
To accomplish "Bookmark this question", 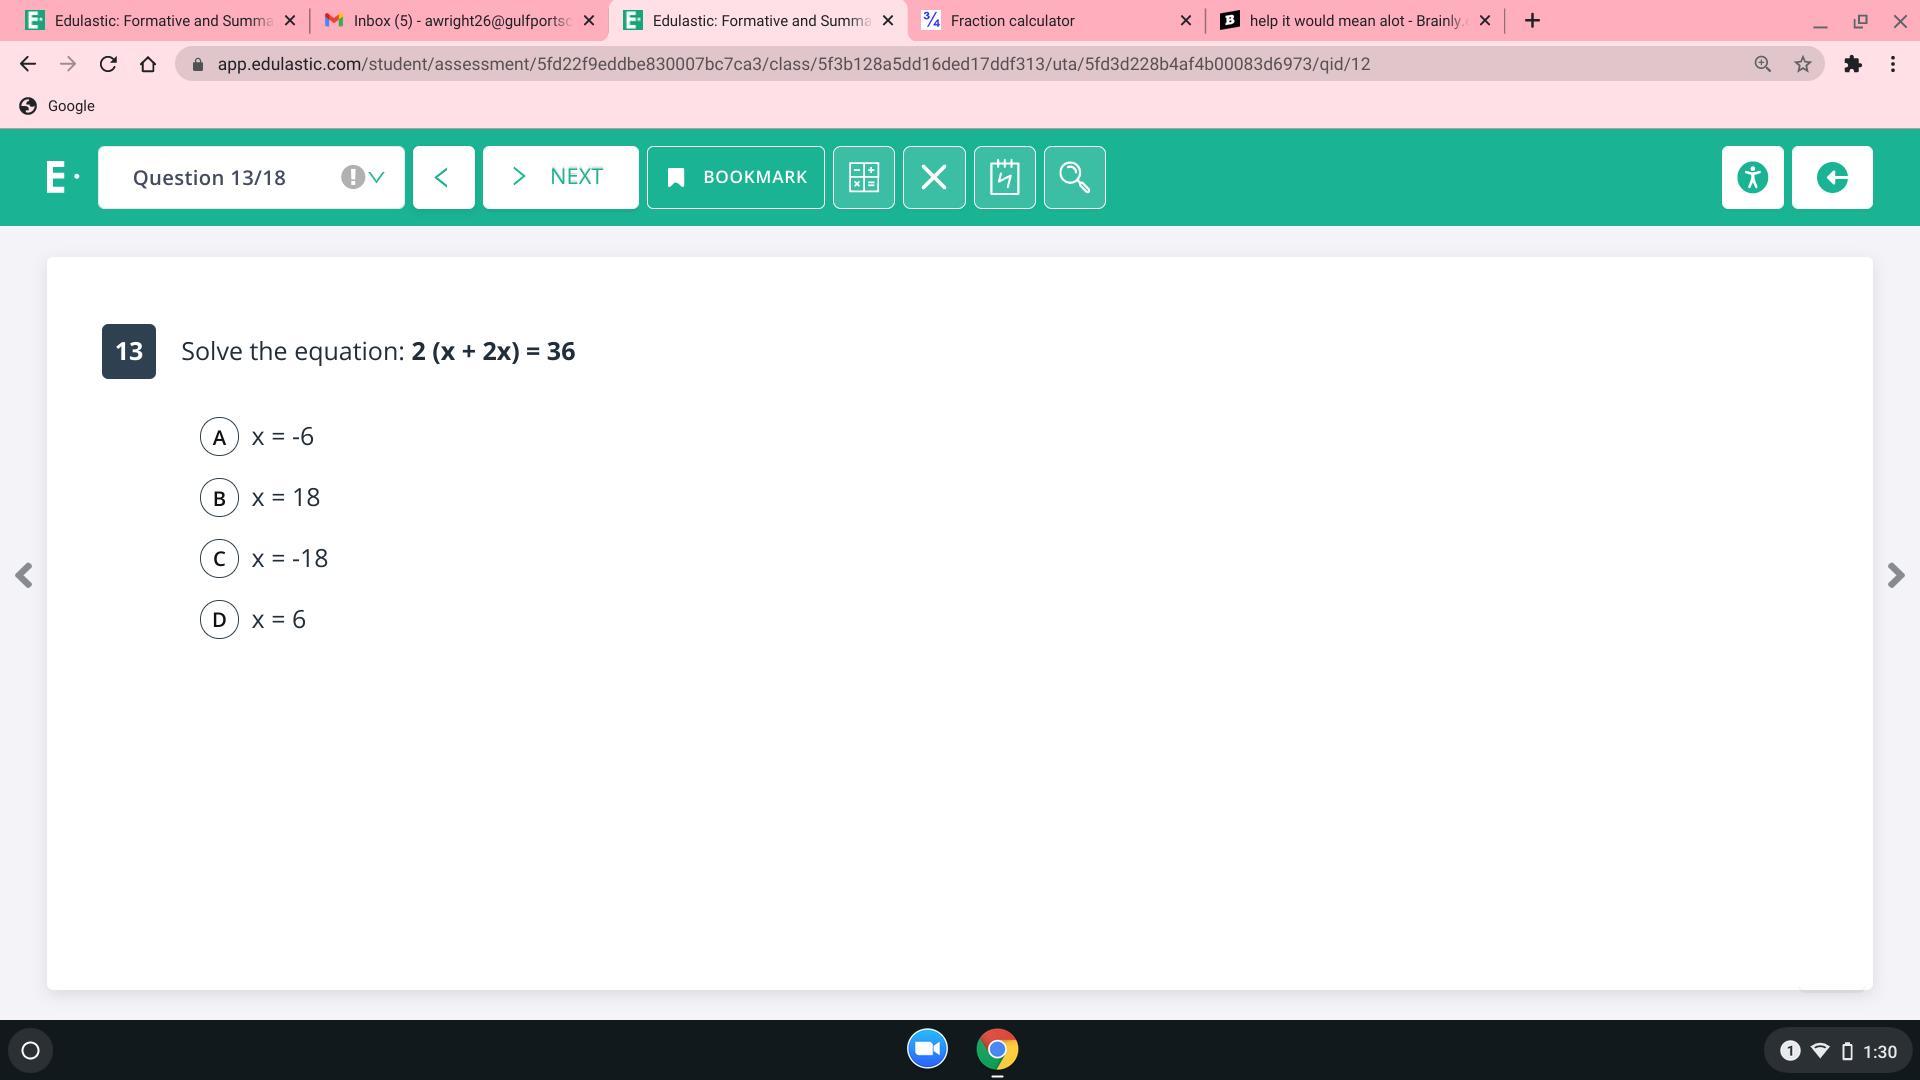I will click(x=735, y=177).
